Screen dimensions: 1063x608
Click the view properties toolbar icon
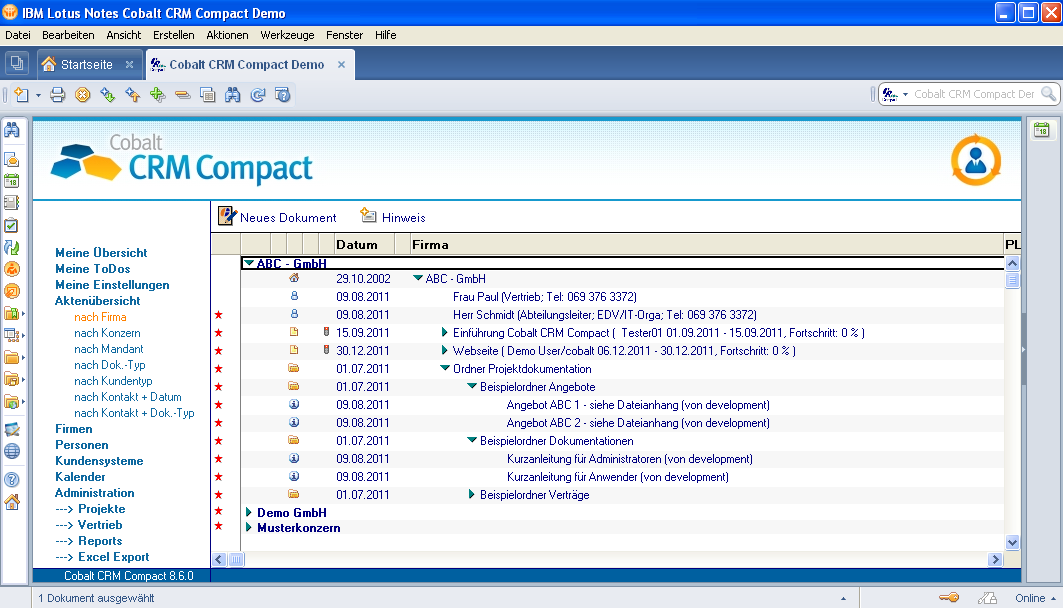click(x=207, y=95)
